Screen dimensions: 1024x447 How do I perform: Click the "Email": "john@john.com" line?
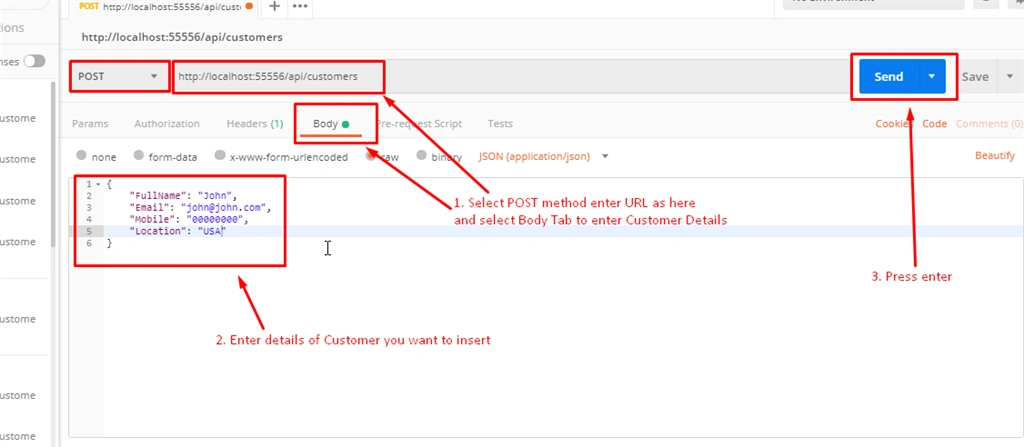[200, 207]
